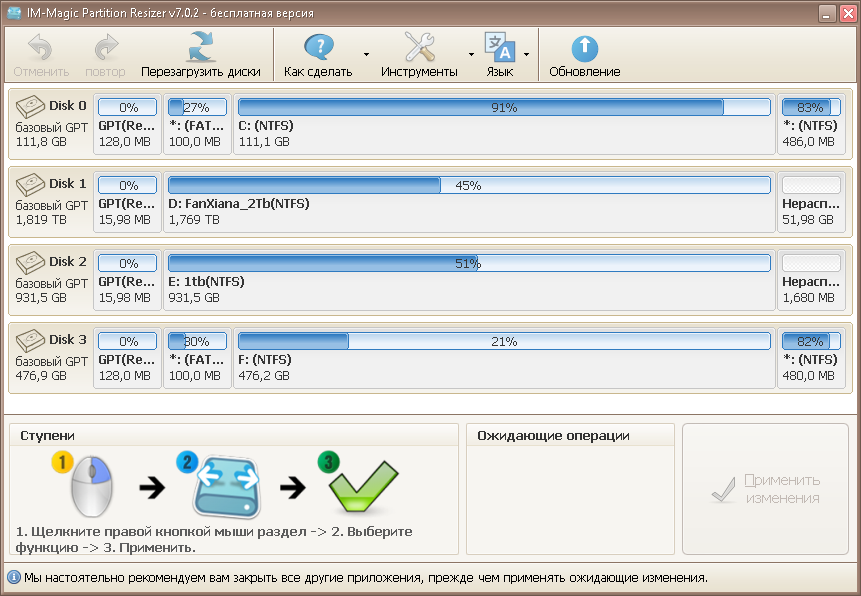Image resolution: width=861 pixels, height=596 pixels.
Task: Select the Disk 2 drive icon
Action: pos(30,263)
